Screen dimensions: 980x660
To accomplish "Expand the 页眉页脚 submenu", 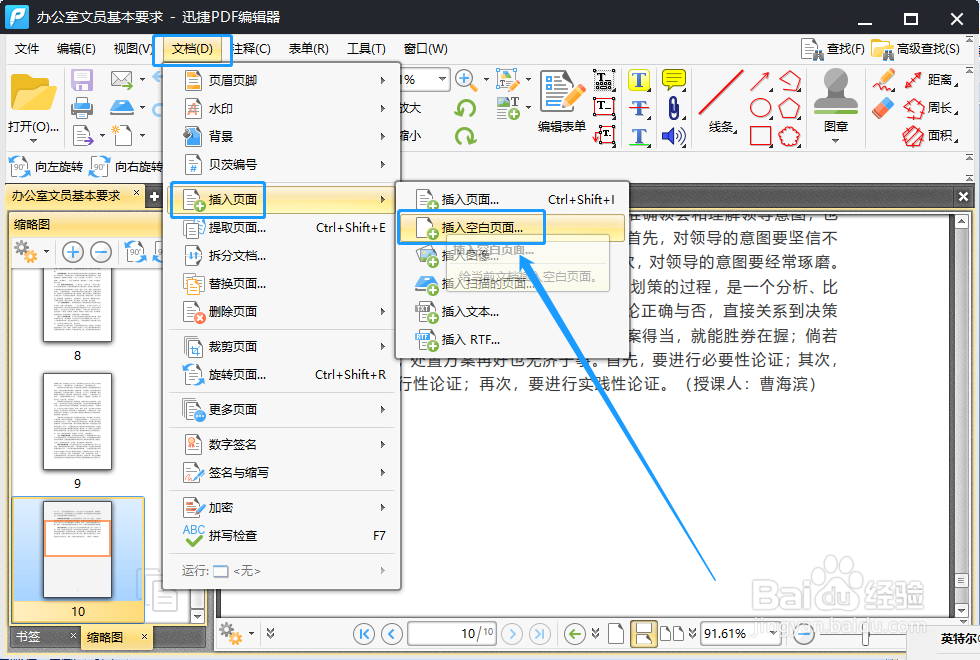I will [281, 80].
